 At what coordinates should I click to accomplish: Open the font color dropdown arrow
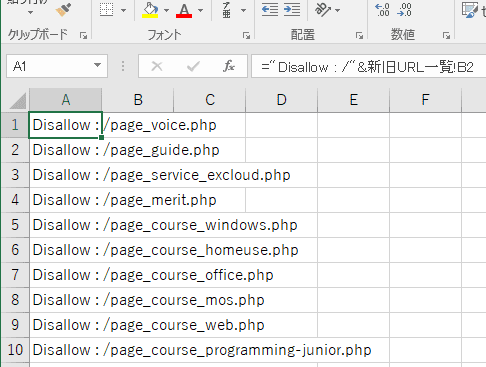(200, 10)
